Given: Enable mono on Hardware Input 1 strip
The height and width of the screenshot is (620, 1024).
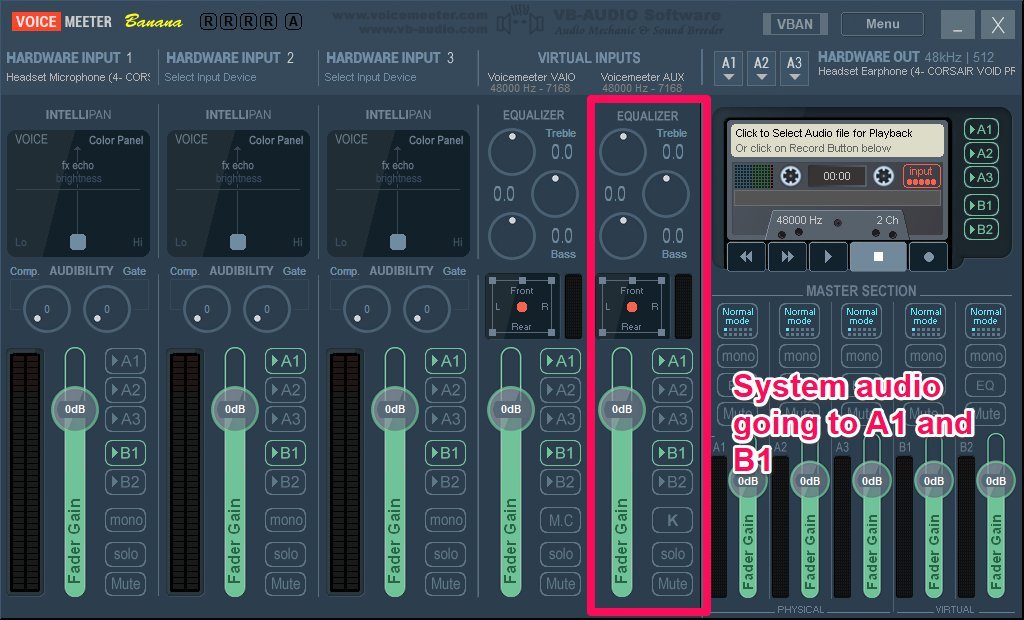Looking at the screenshot, I should (x=125, y=520).
